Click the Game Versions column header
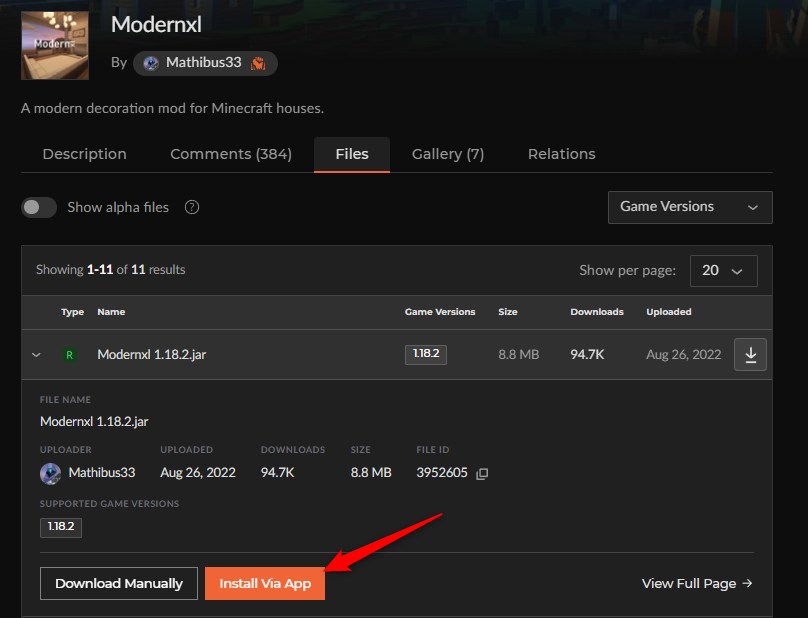This screenshot has height=618, width=808. pos(440,312)
